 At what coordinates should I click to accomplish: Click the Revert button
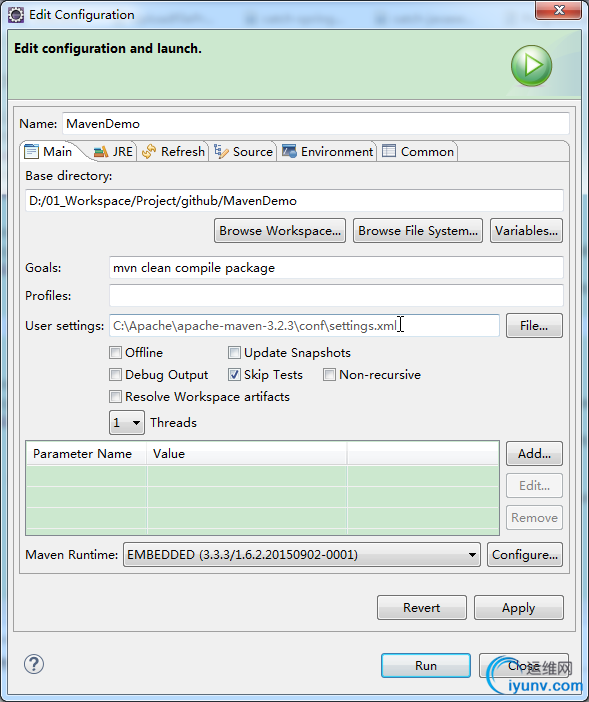422,608
